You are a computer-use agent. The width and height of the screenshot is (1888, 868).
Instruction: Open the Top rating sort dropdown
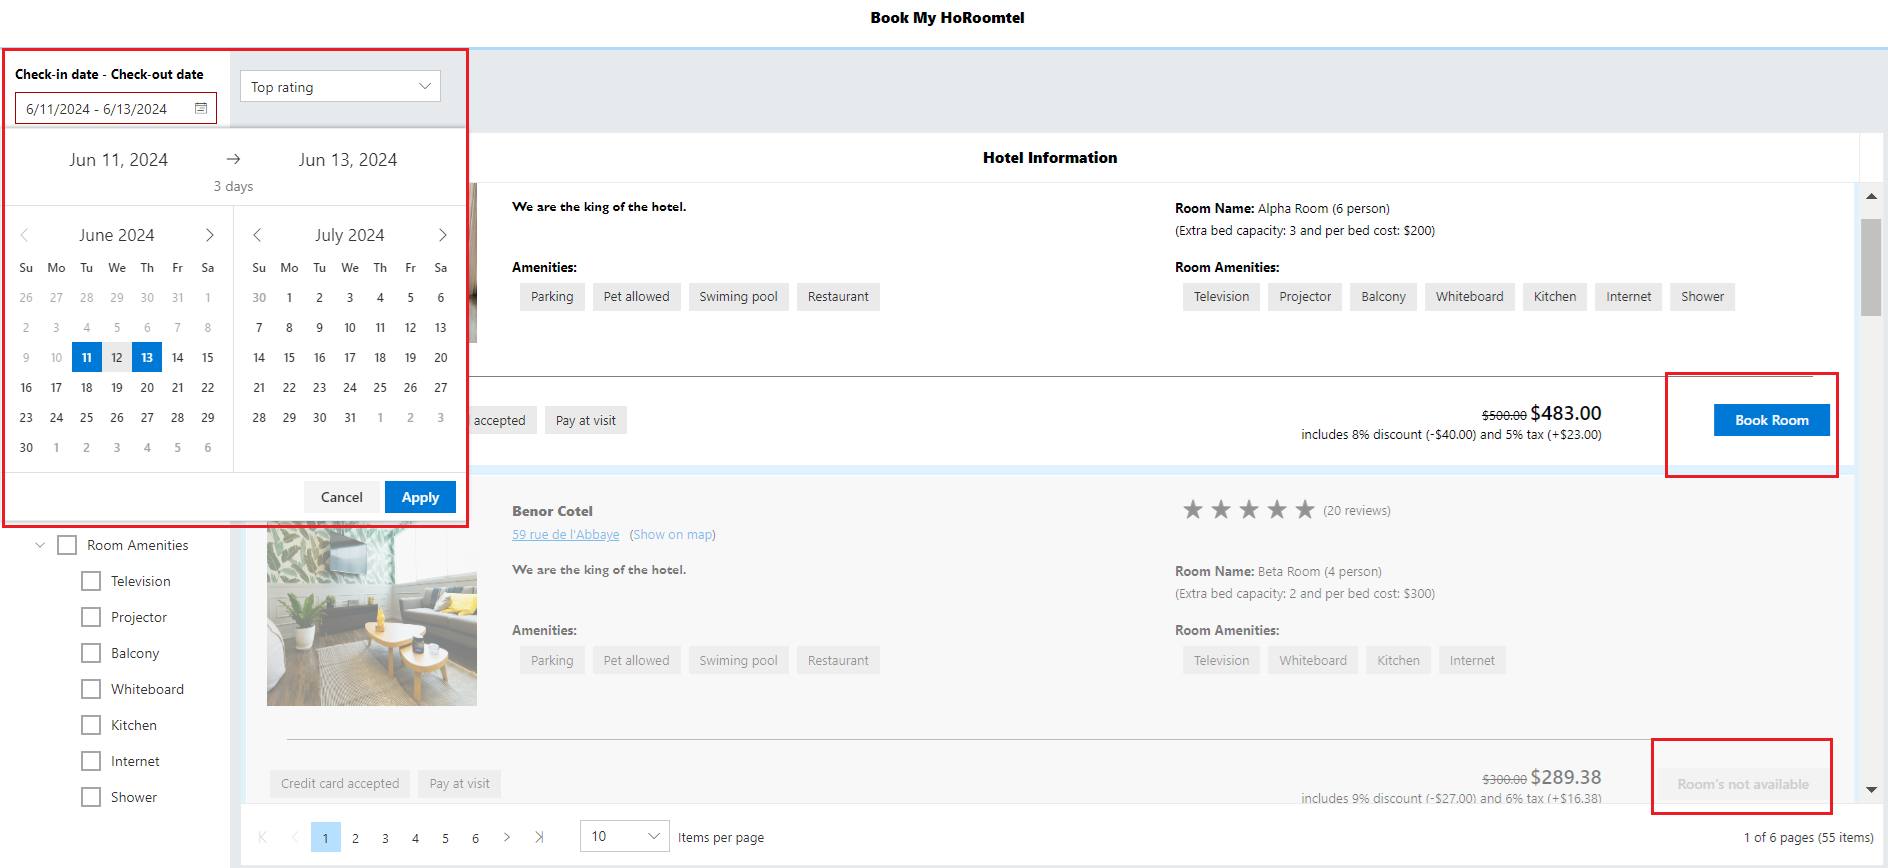pos(340,87)
